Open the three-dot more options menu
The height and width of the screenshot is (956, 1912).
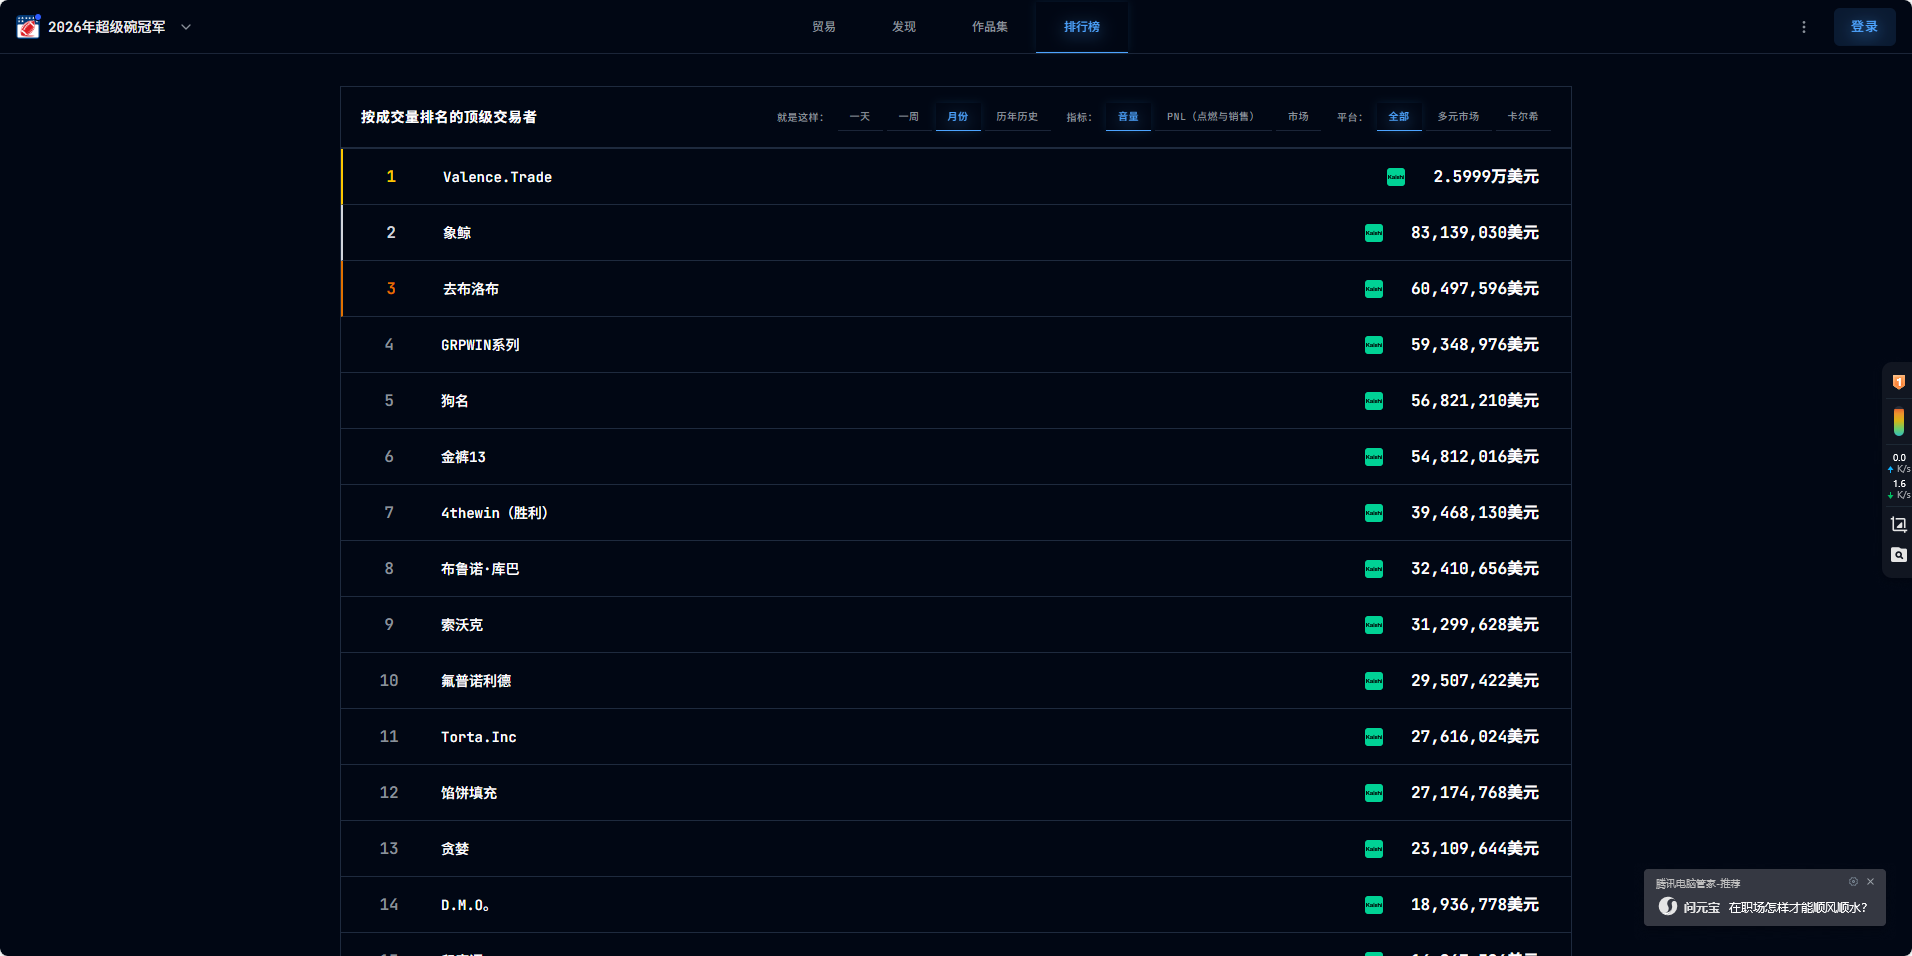[x=1803, y=27]
